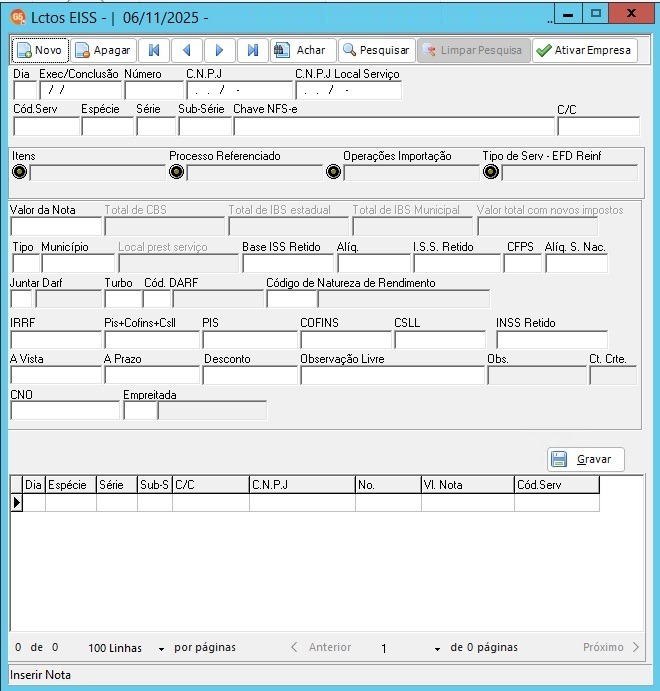Go to previous record arrow

tap(187, 50)
